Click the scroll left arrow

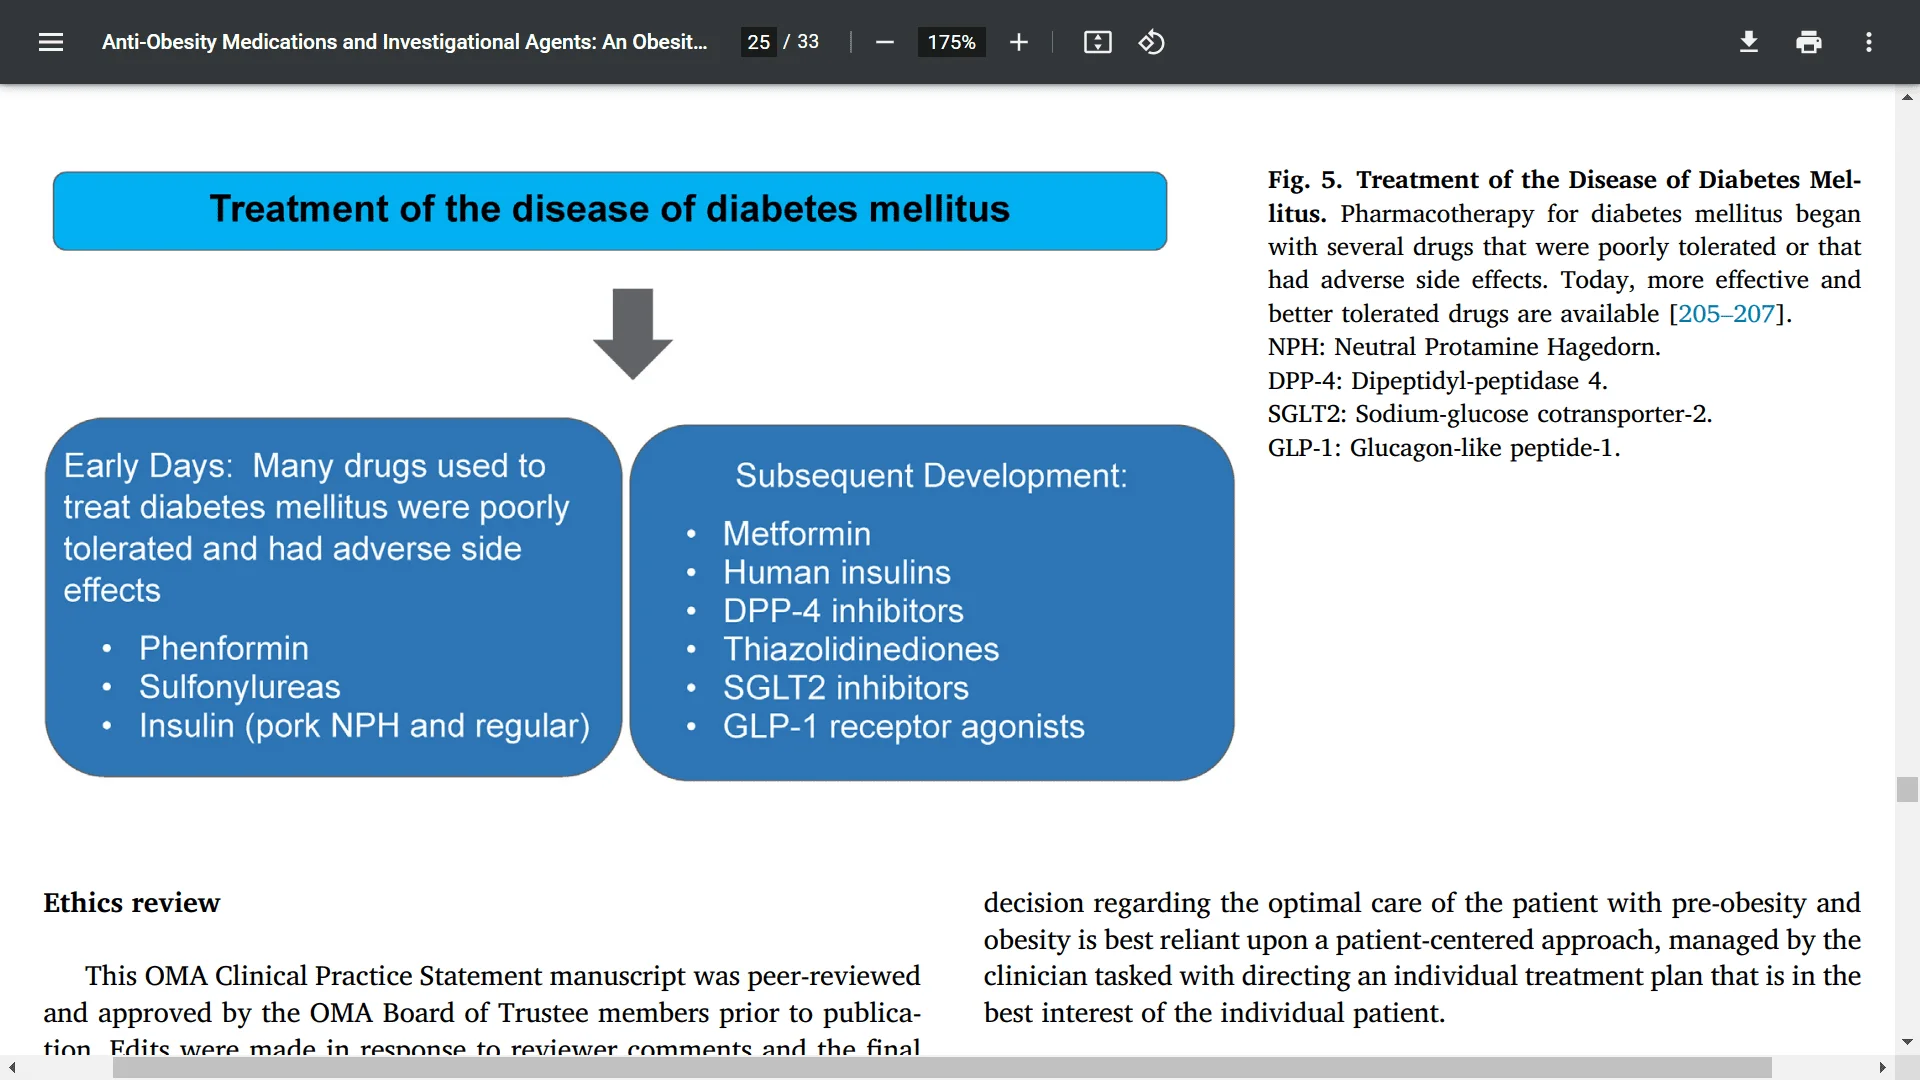pyautogui.click(x=12, y=1068)
